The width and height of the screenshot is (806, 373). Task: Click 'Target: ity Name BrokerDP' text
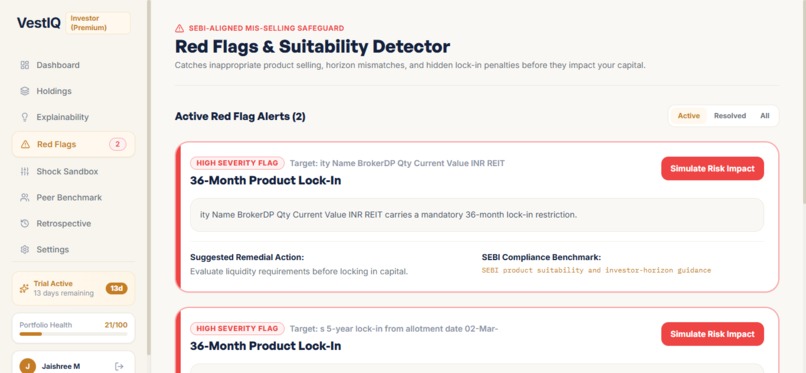[397, 163]
